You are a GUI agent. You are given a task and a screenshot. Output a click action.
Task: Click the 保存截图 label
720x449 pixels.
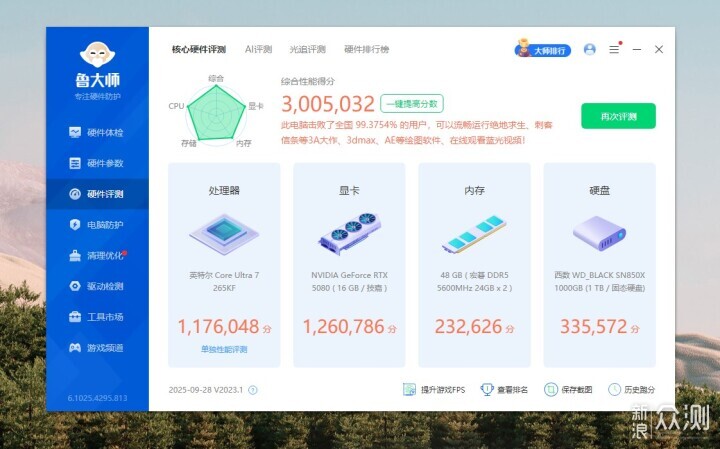click(577, 390)
